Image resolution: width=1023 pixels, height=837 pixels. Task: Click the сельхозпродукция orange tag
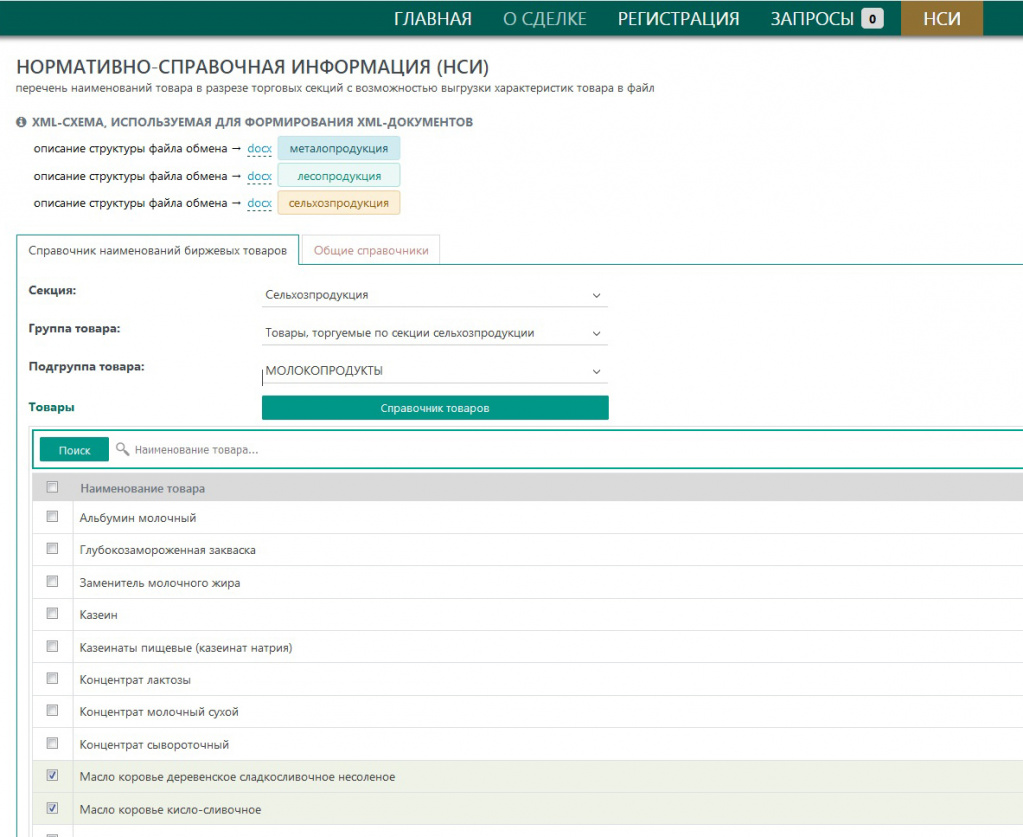coord(338,203)
